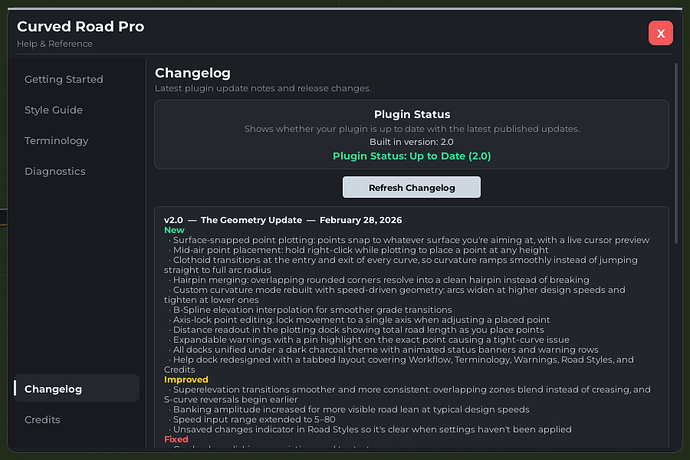
Task: Open the Credits page
Action: click(43, 419)
